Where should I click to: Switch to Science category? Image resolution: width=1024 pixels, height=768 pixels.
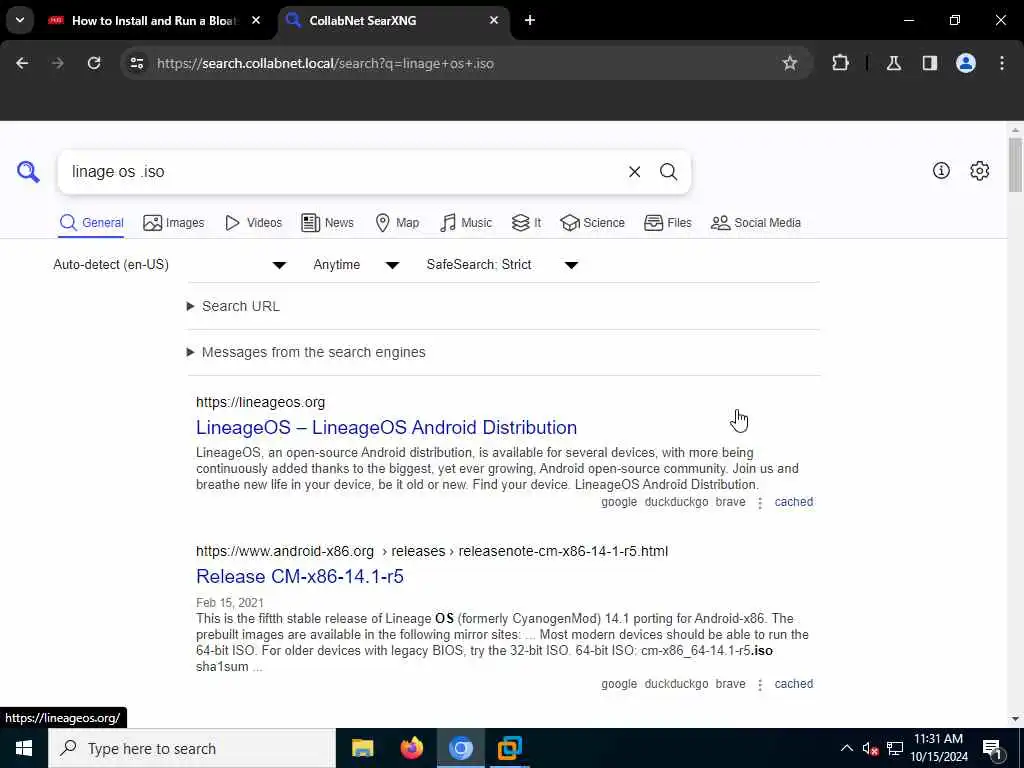pos(592,223)
